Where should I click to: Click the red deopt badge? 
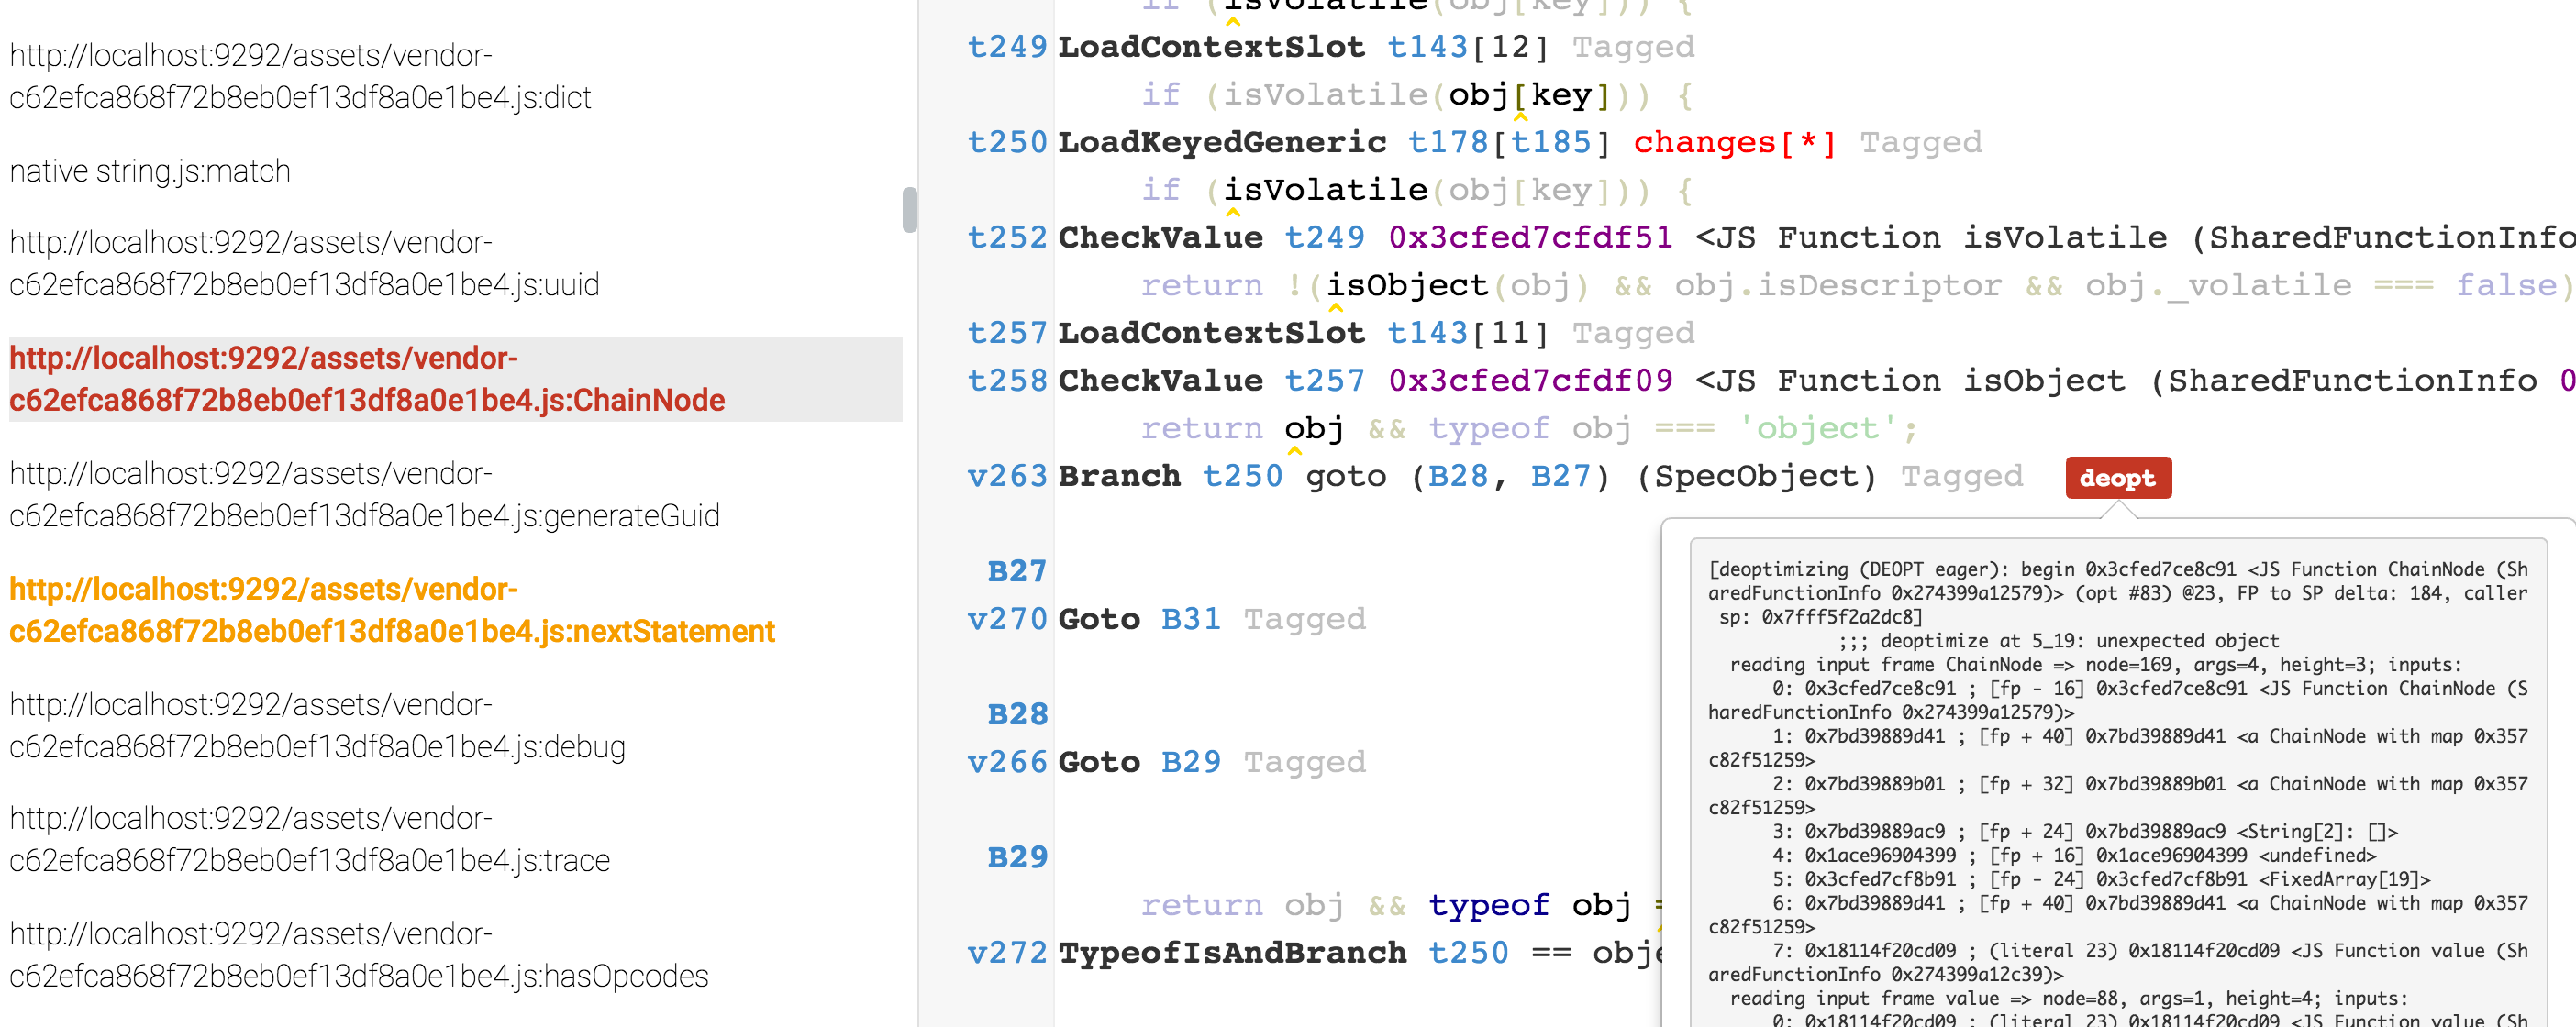click(x=2118, y=478)
